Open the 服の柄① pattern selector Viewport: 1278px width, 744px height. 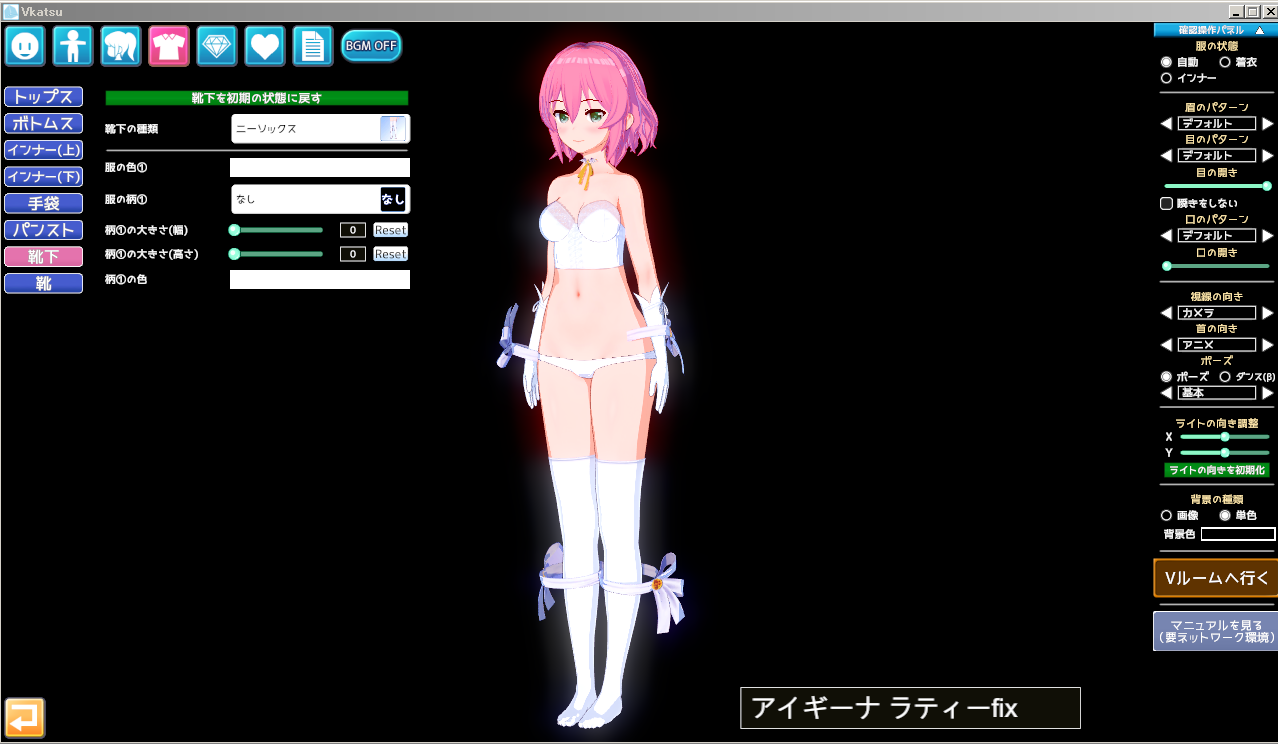pos(320,199)
